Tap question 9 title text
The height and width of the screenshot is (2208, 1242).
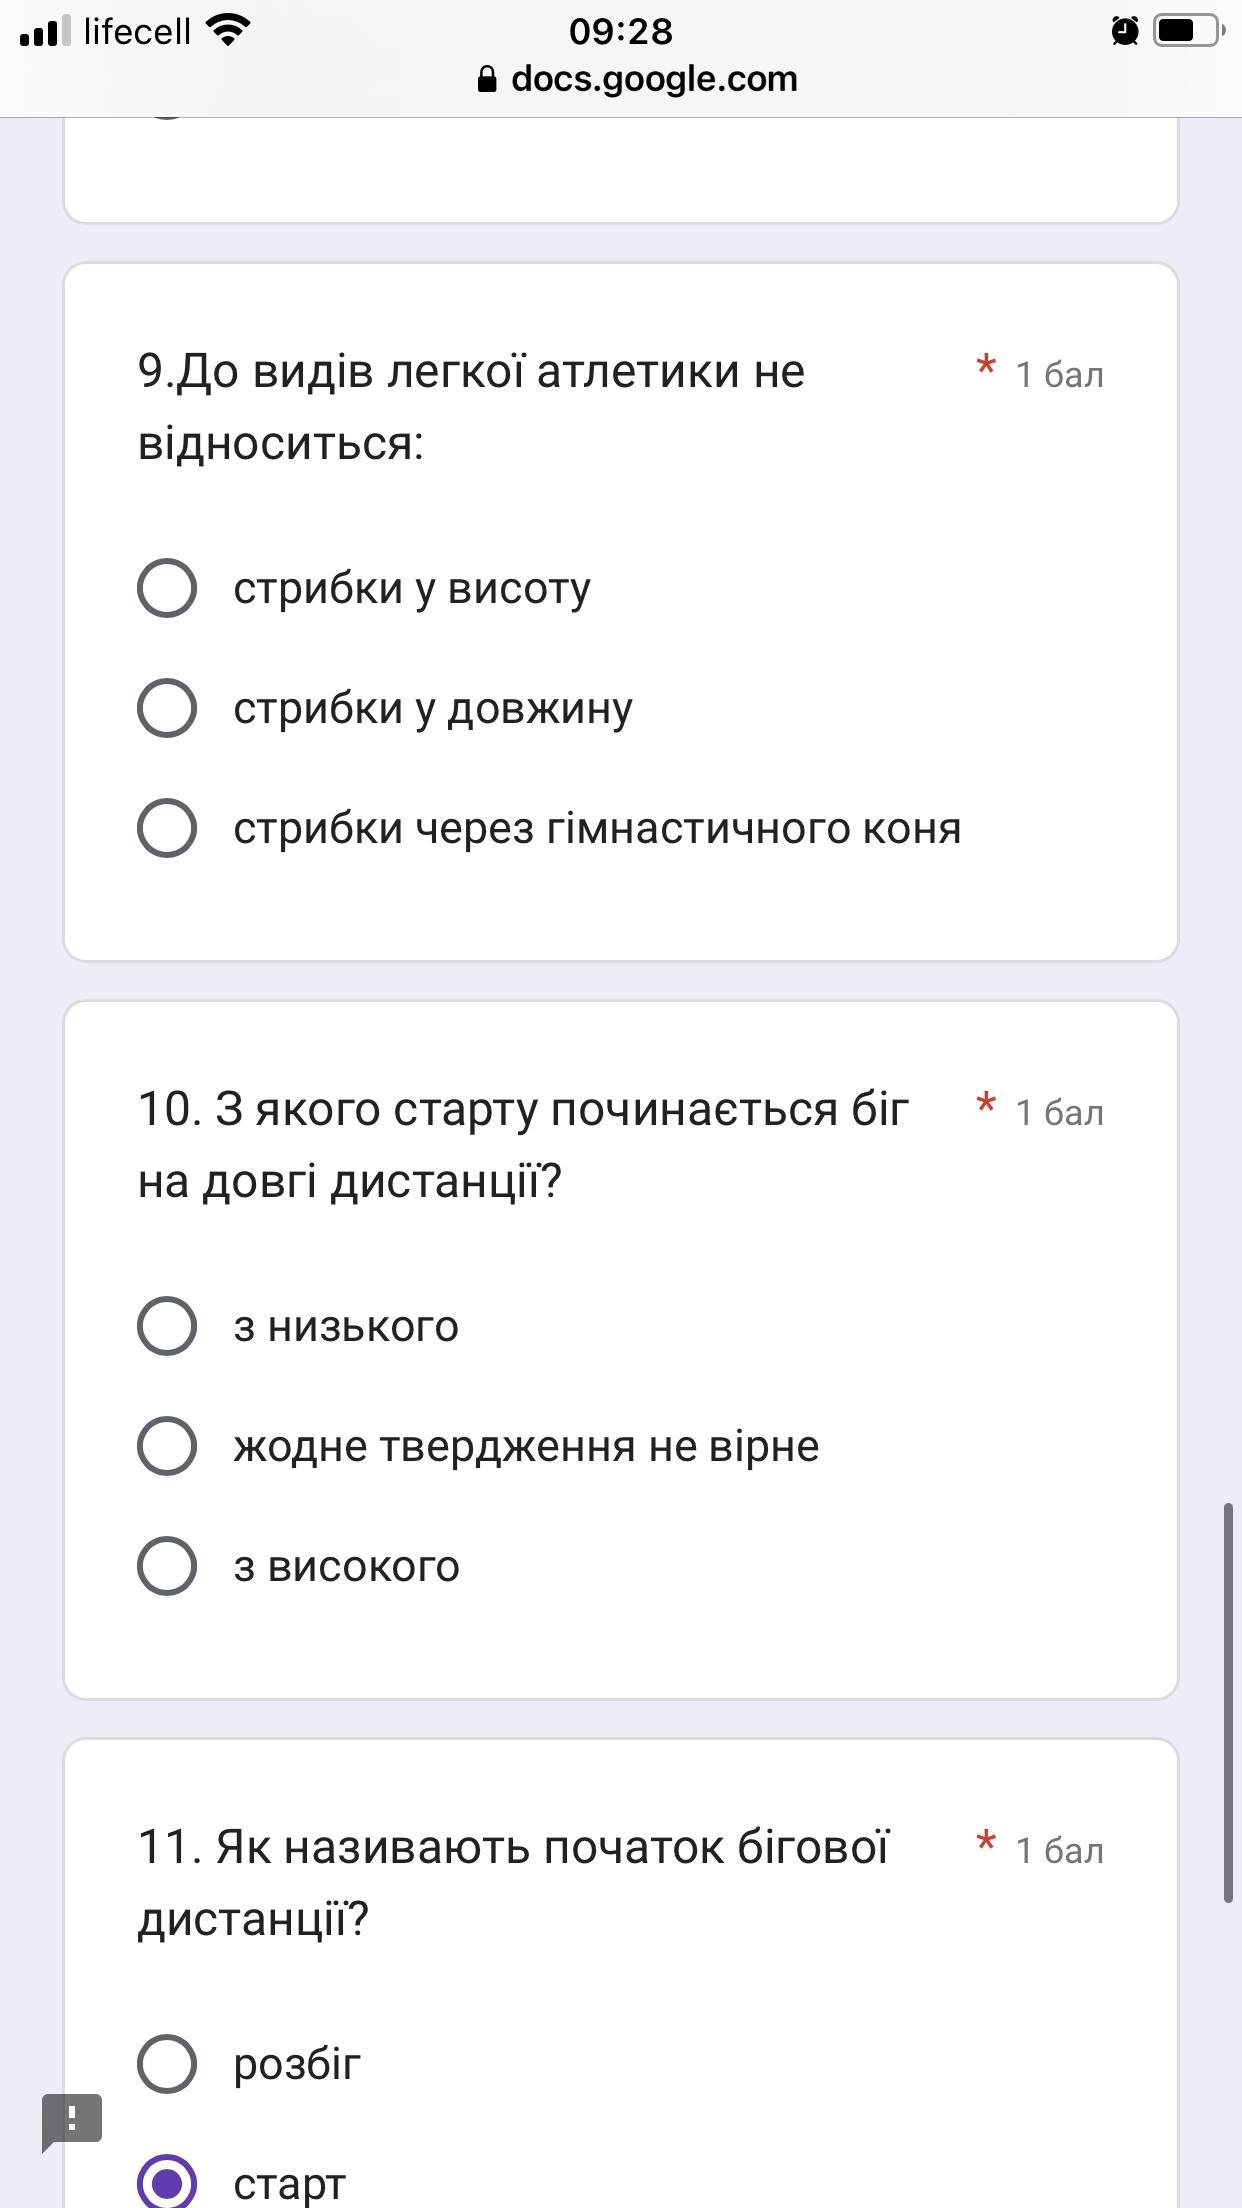point(471,407)
